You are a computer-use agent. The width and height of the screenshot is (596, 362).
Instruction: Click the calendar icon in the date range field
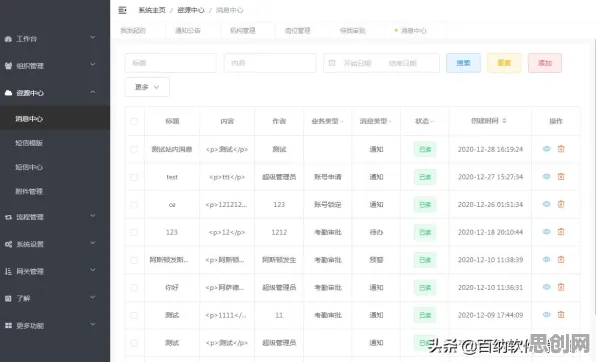click(x=332, y=63)
